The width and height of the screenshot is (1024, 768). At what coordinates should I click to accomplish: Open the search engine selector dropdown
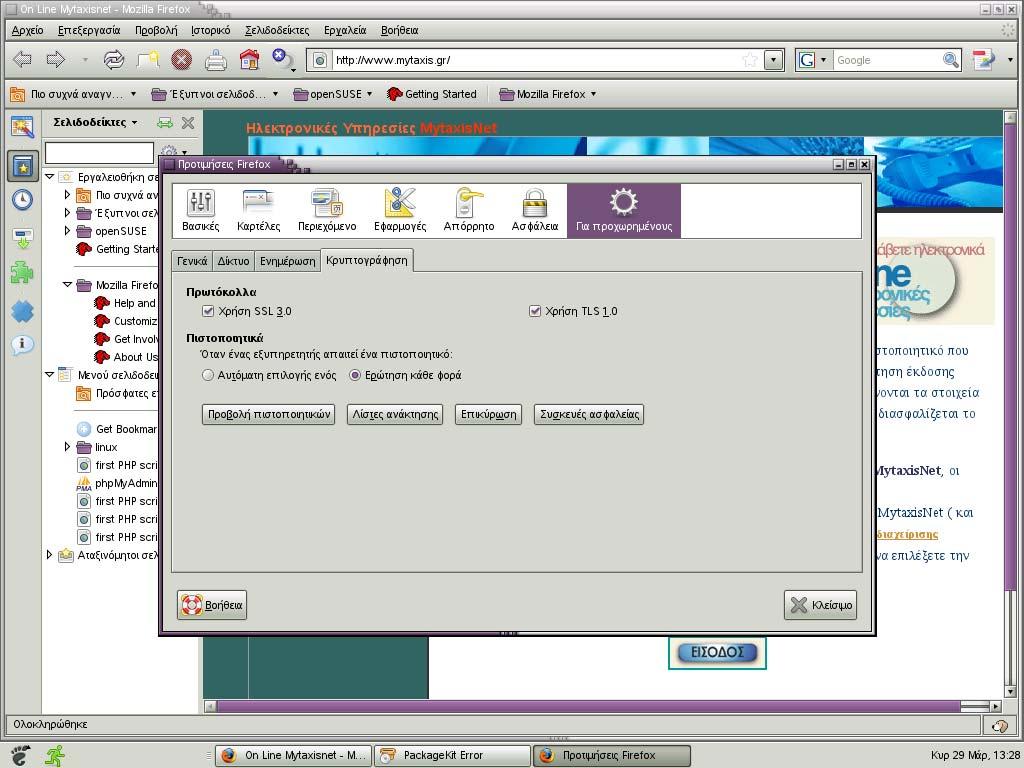[x=813, y=60]
